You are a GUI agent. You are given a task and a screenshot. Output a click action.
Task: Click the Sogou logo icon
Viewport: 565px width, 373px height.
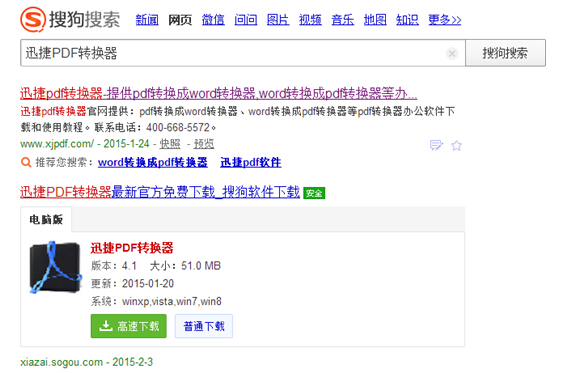33,19
